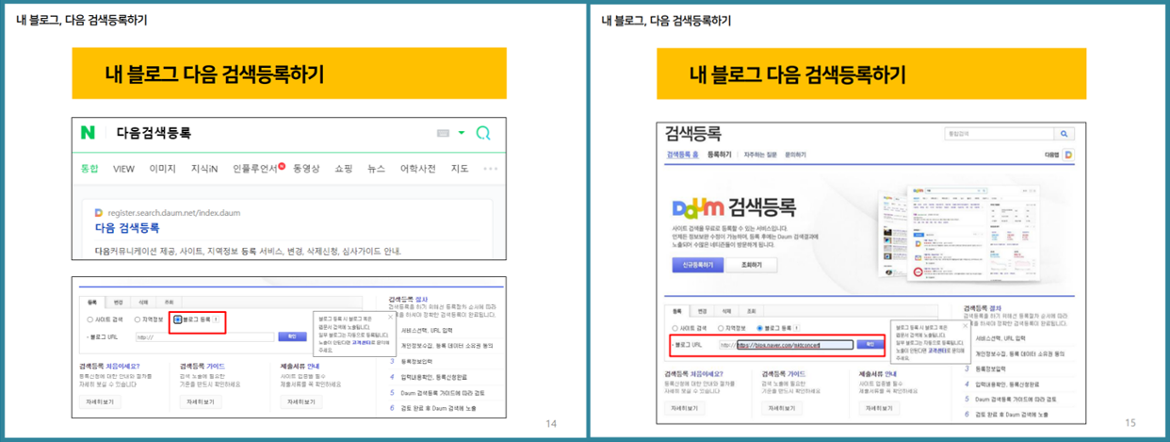This screenshot has width=1170, height=442.
Task: Click the Naver magnifier search icon on slide 14
Action: (484, 133)
